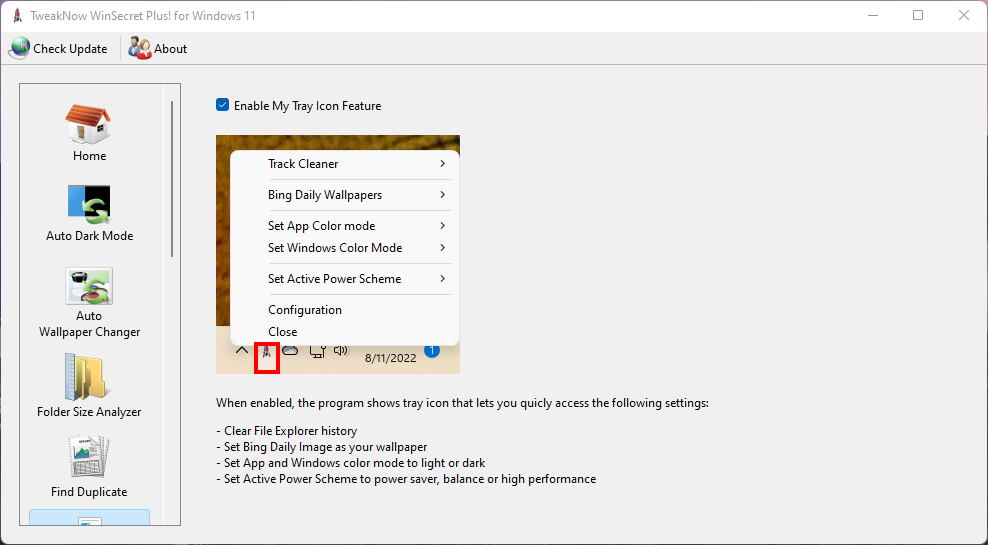Click 'Set App and Windows color mode' line
The image size is (988, 545).
pos(350,463)
